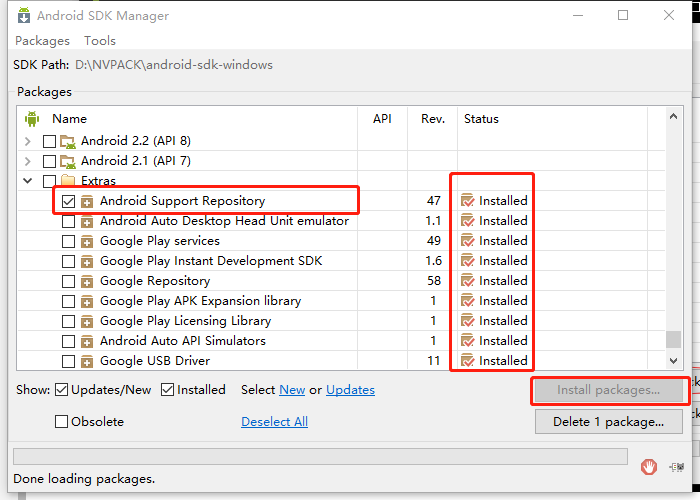Uncheck the Android Support Repository checkbox
The width and height of the screenshot is (700, 500).
(x=68, y=201)
